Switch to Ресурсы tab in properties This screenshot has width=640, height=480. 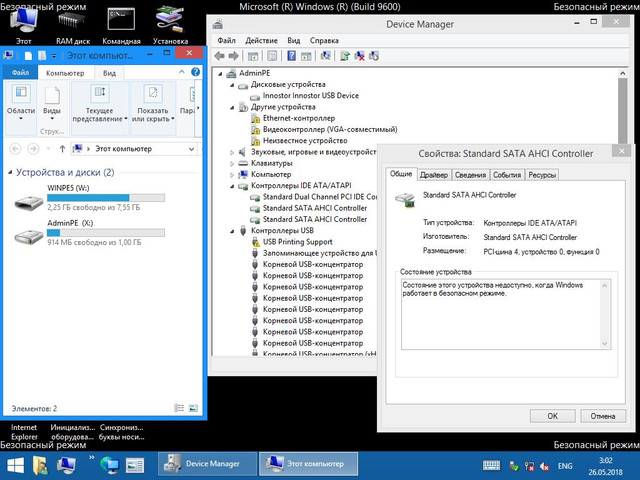542,175
